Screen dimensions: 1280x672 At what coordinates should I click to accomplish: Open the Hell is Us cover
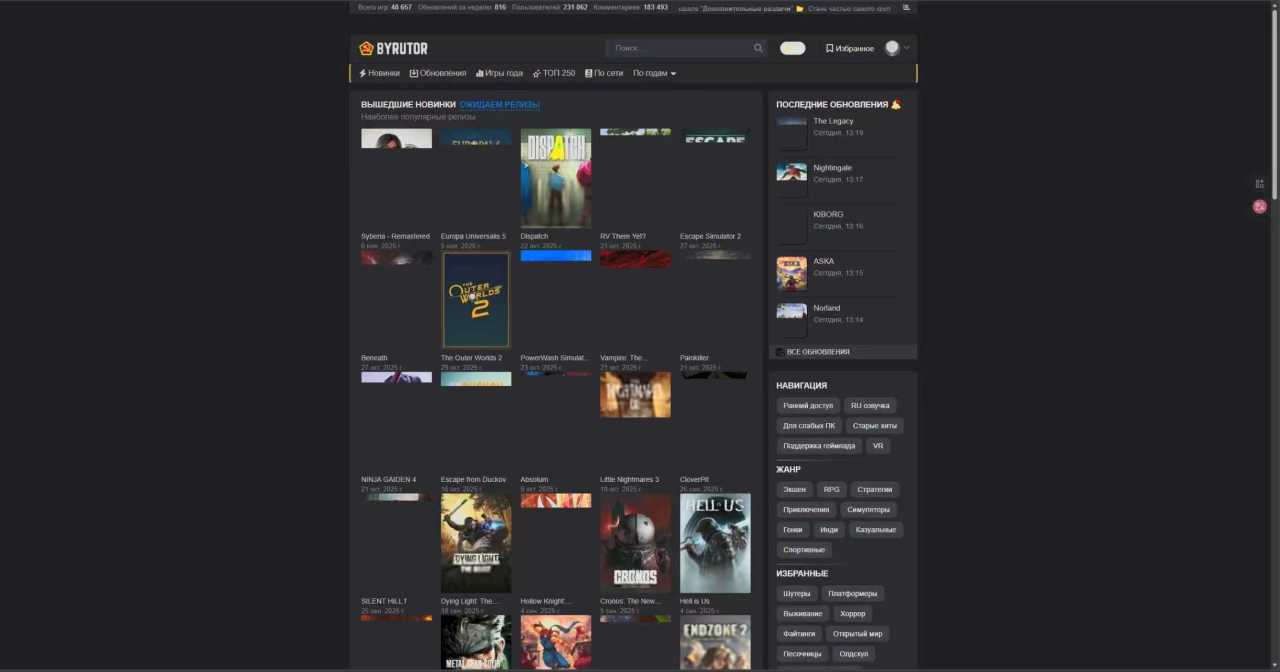coord(715,543)
